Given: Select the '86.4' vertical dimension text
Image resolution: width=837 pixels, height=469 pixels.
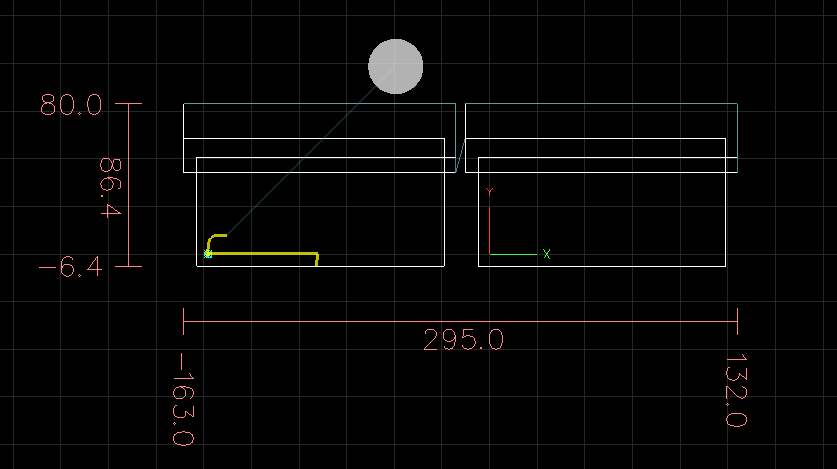Looking at the screenshot, I should coord(110,187).
